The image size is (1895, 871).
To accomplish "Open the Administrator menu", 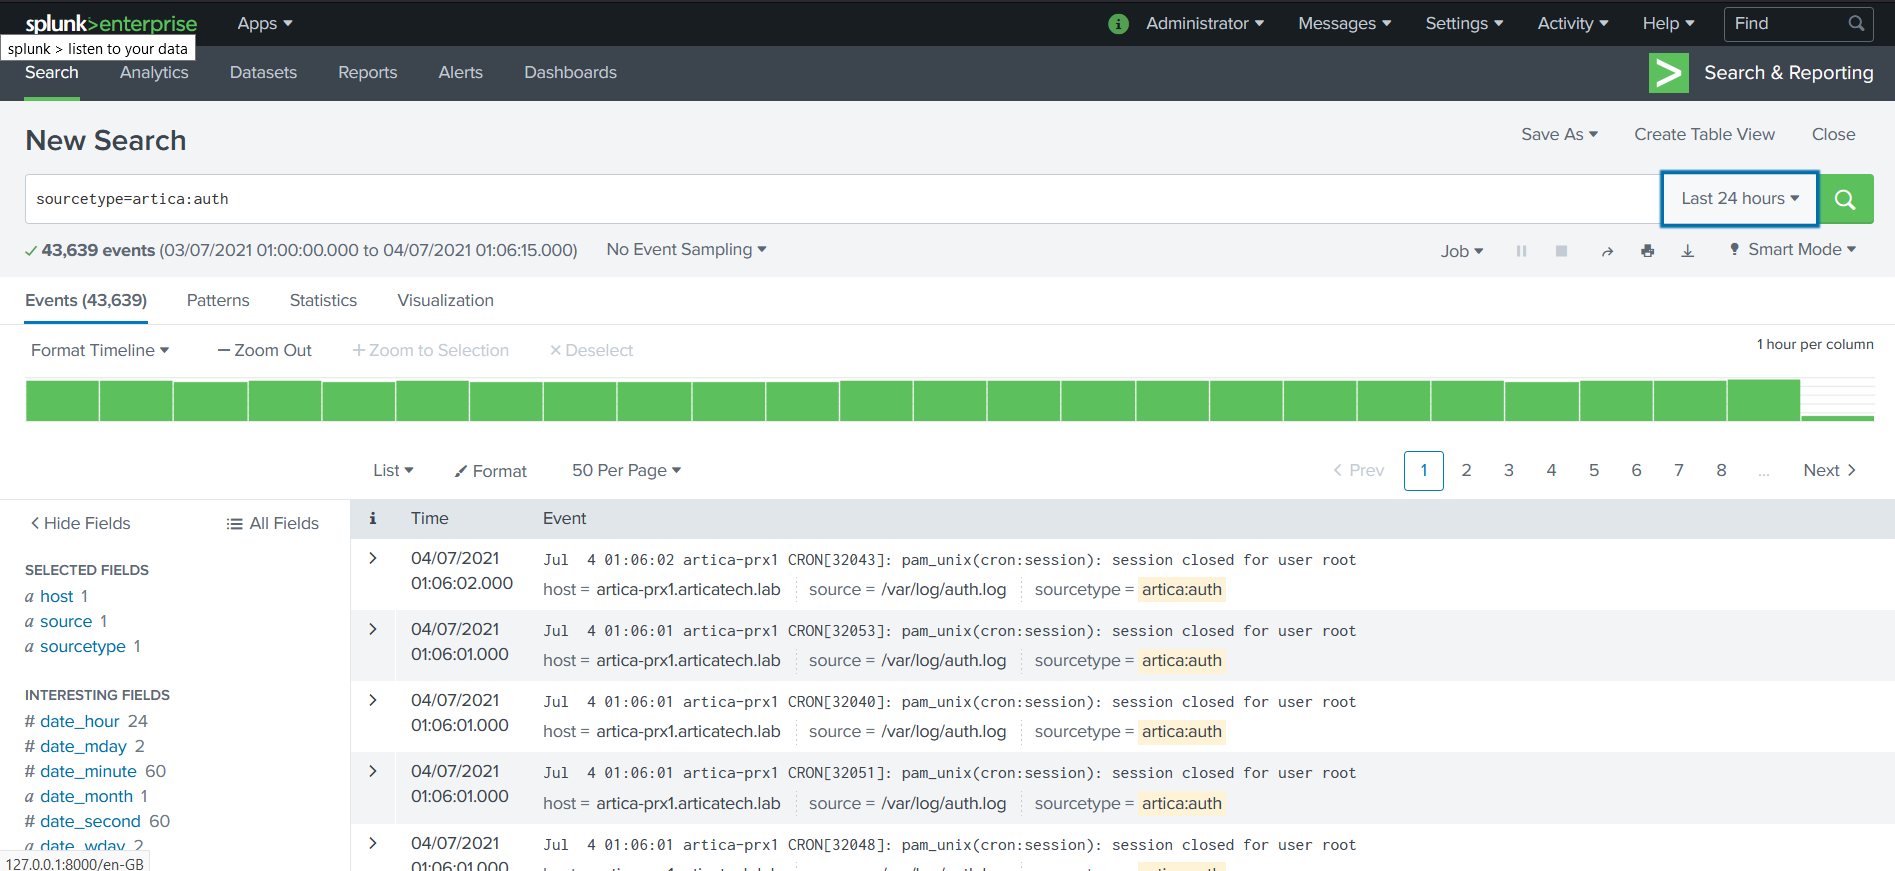I will 1205,23.
